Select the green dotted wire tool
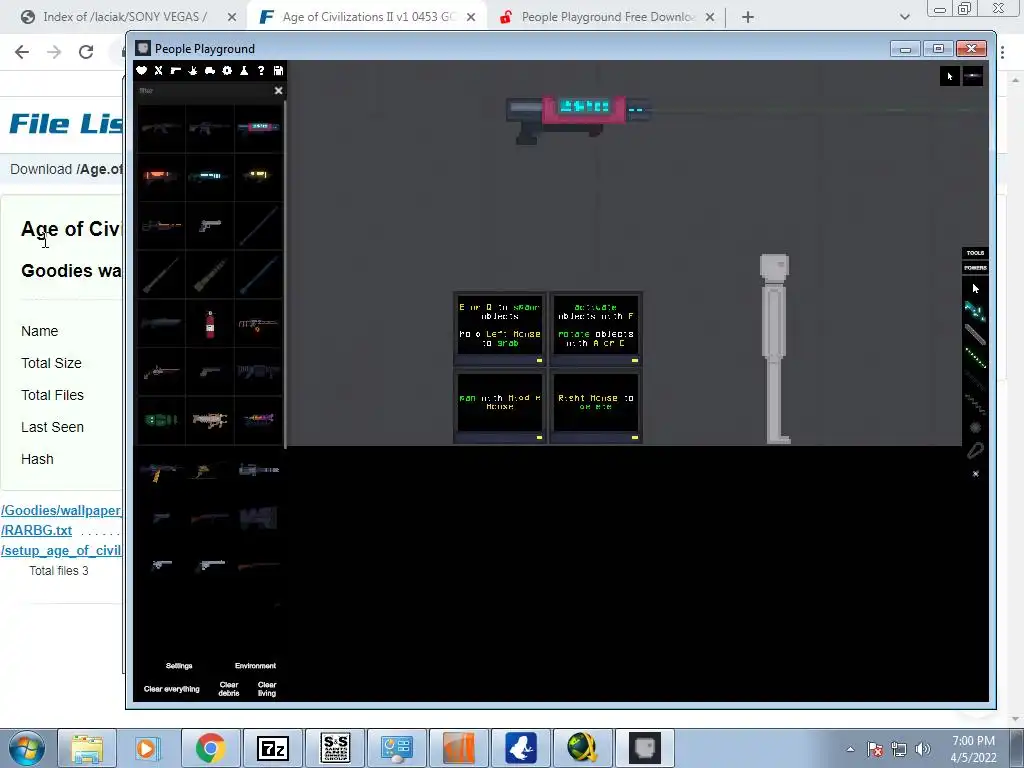This screenshot has height=768, width=1024. 975,358
